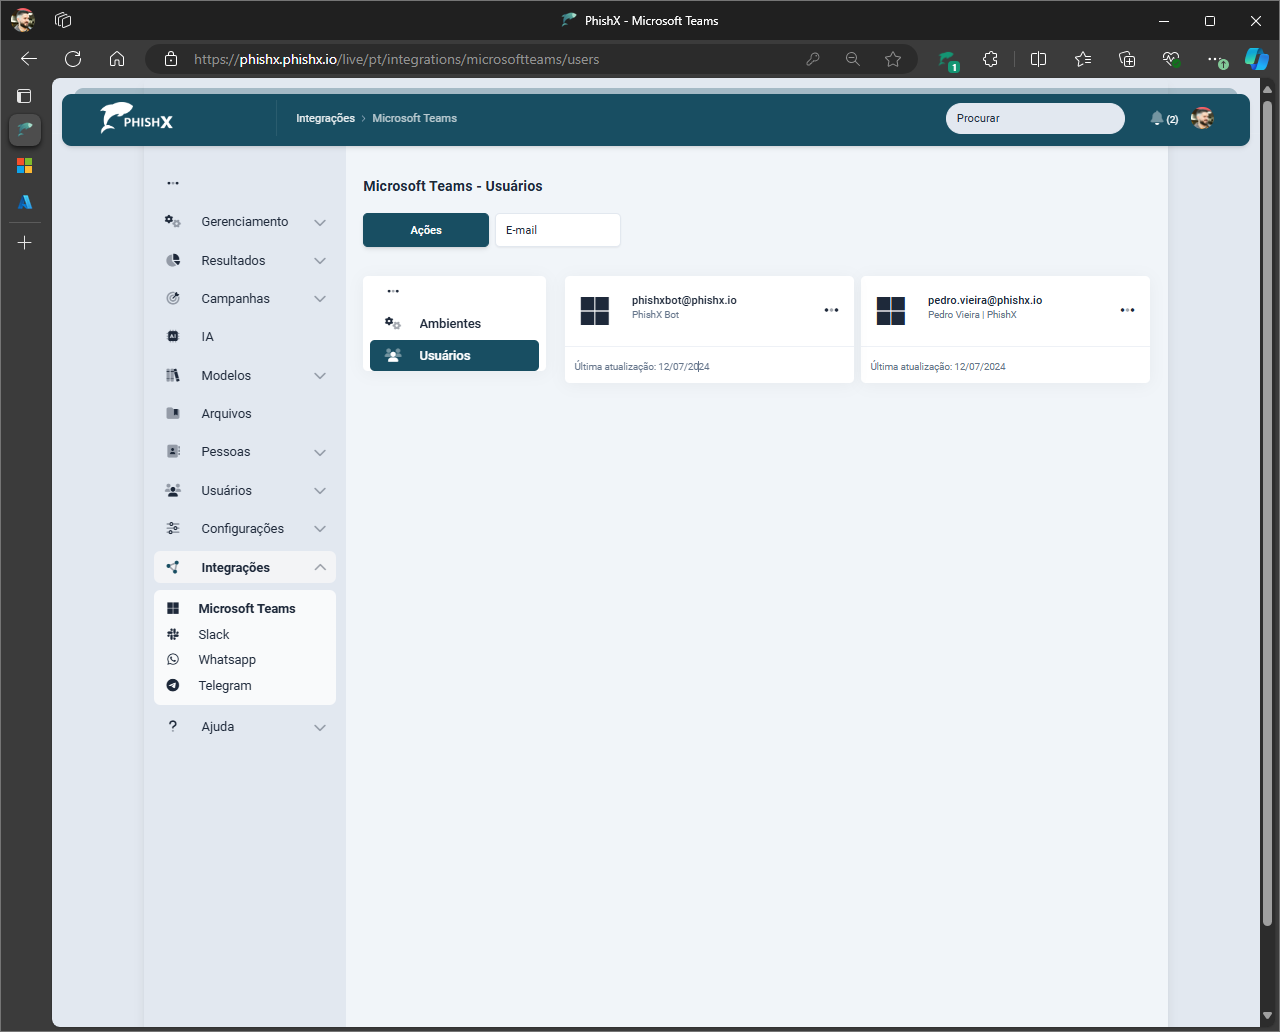The image size is (1280, 1032).
Task: Click the phishxbot@phishx.io email text
Action: pyautogui.click(x=684, y=300)
